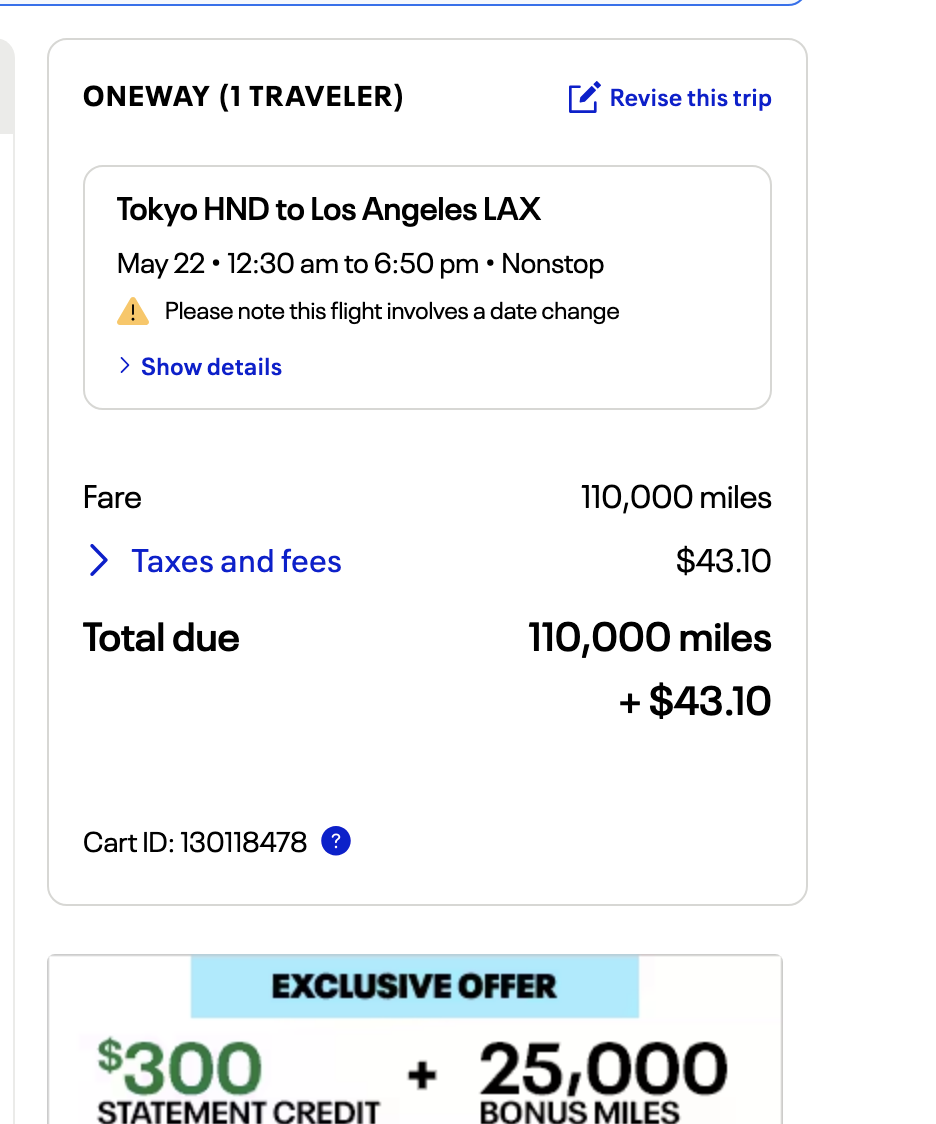Expand the Taxes and fees chevron
The height and width of the screenshot is (1124, 936).
[x=99, y=561]
